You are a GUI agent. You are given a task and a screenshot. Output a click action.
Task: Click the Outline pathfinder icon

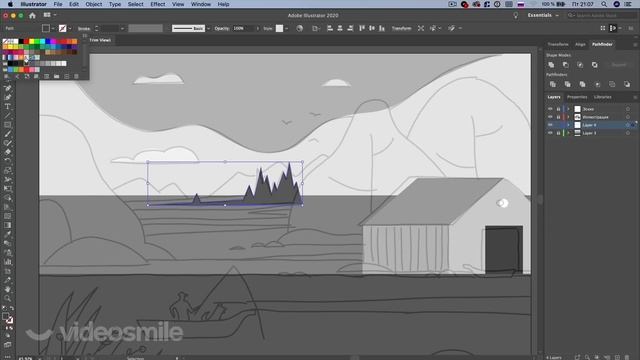[x=612, y=84]
